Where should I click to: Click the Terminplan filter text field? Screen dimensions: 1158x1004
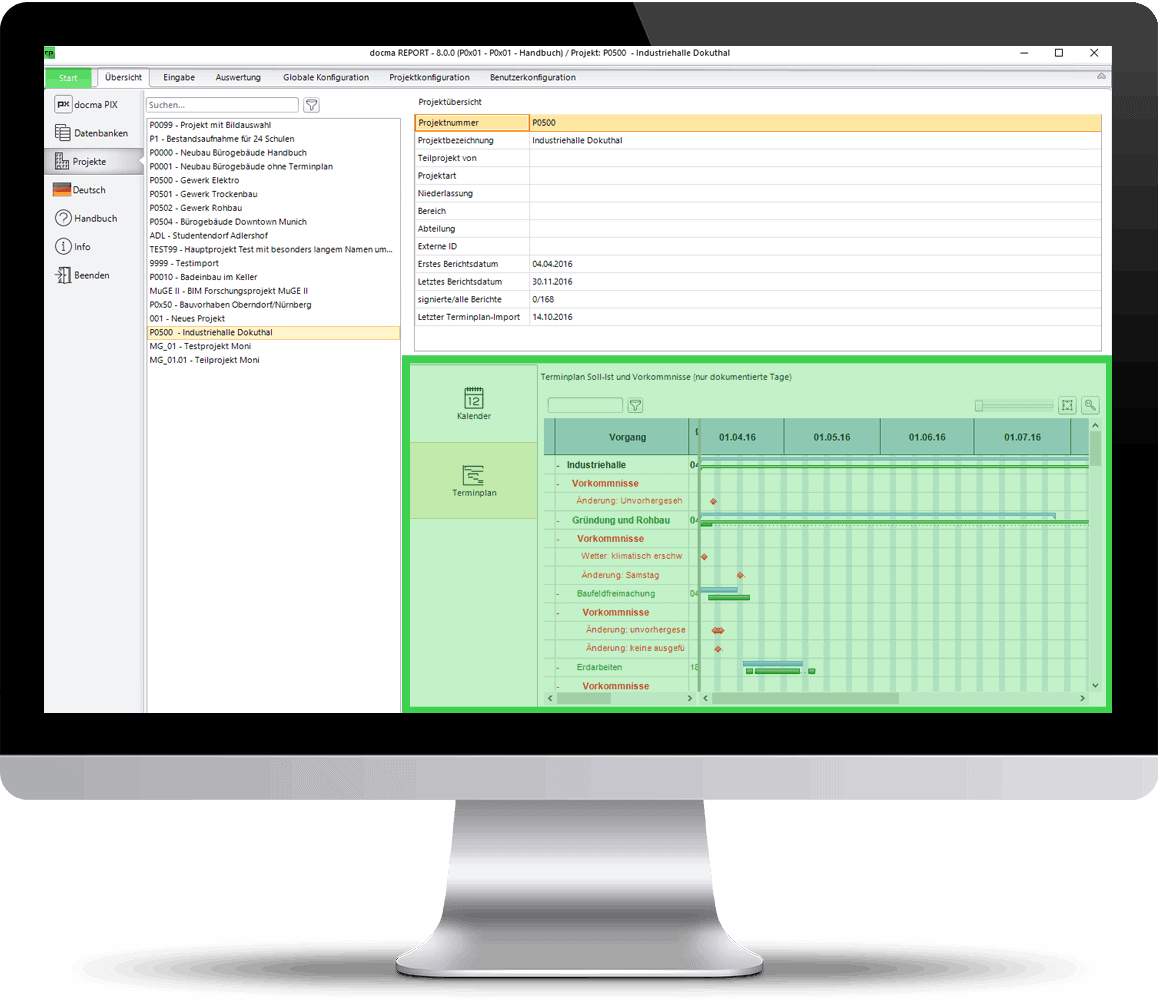pyautogui.click(x=585, y=405)
